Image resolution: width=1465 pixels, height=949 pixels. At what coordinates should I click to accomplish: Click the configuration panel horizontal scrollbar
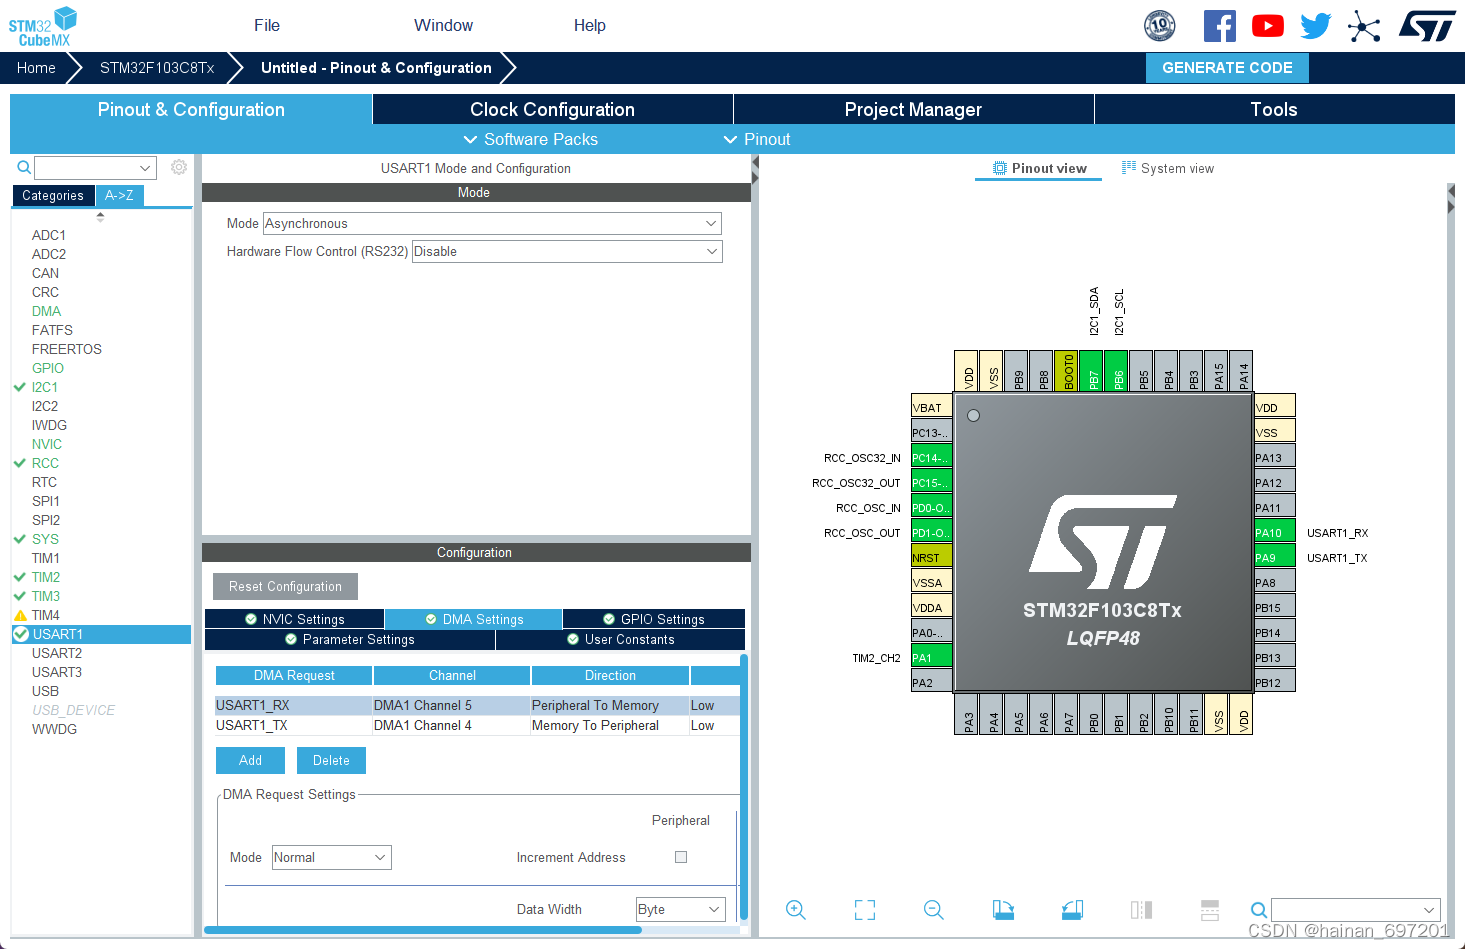pyautogui.click(x=422, y=930)
